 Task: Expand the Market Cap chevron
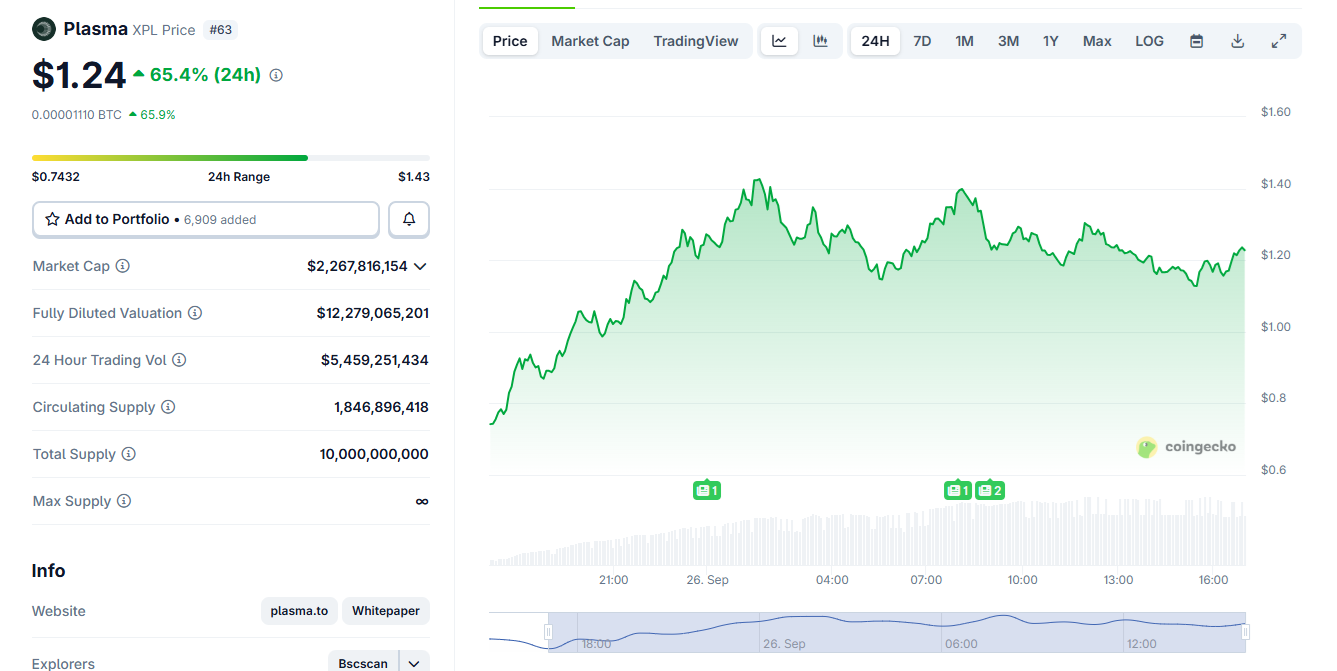tap(422, 266)
